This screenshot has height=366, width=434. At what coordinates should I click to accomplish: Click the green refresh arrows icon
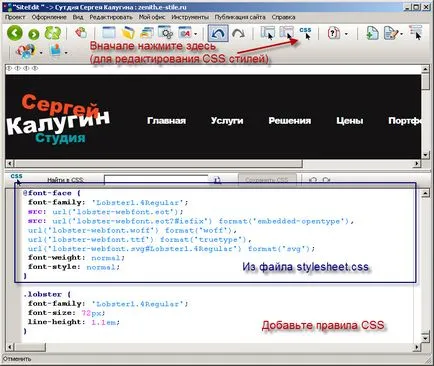pyautogui.click(x=53, y=33)
